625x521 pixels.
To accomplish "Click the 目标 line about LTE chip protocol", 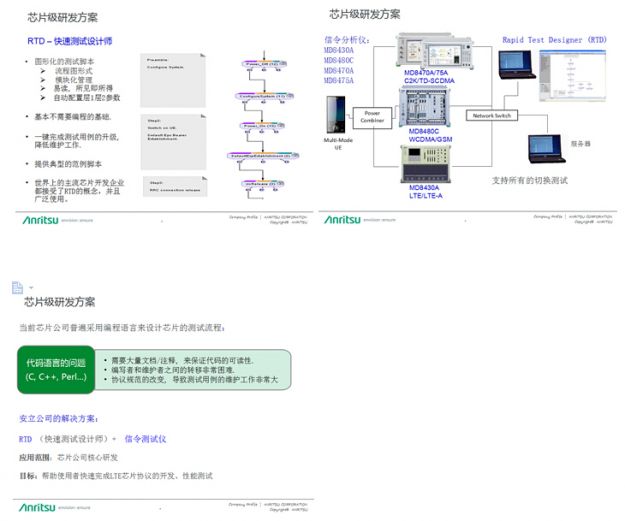I will tap(116, 476).
